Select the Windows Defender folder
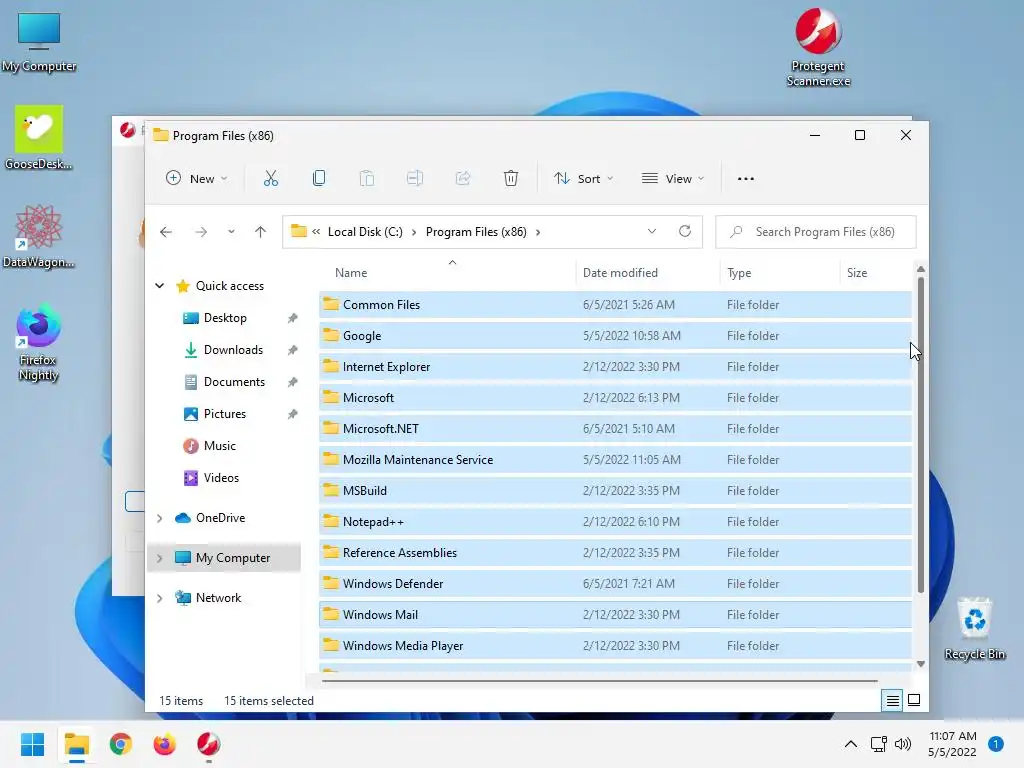Image resolution: width=1024 pixels, height=768 pixels. coord(615,584)
